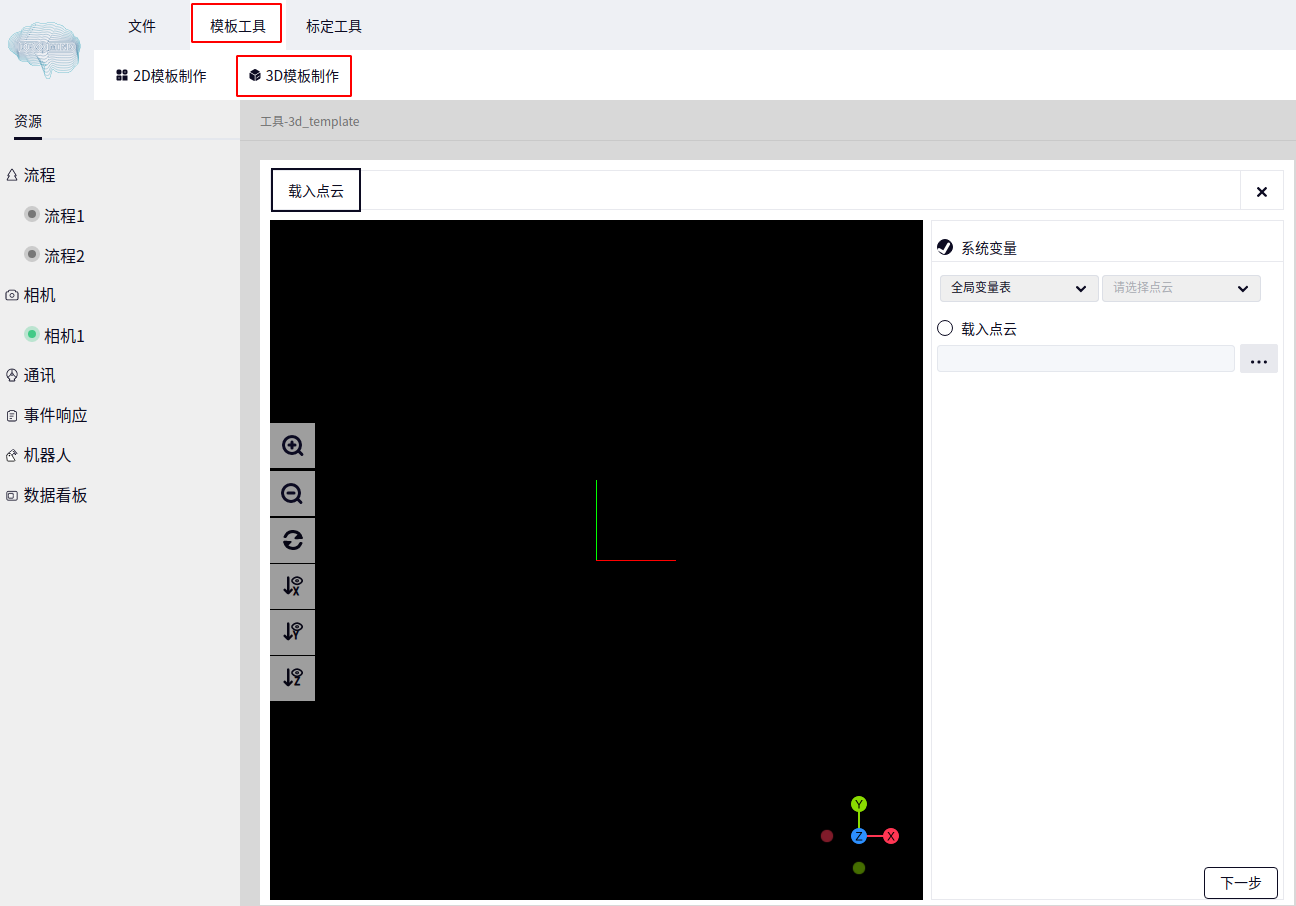The width and height of the screenshot is (1296, 906).
Task: Open the 请选择点云 dropdown
Action: (1181, 288)
